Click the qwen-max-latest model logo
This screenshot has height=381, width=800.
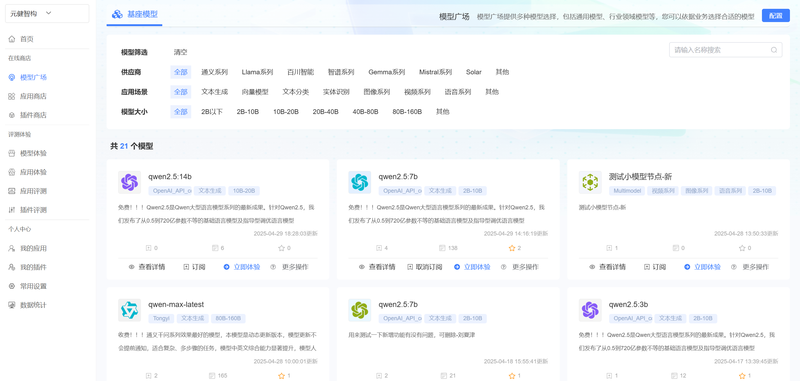tap(129, 310)
